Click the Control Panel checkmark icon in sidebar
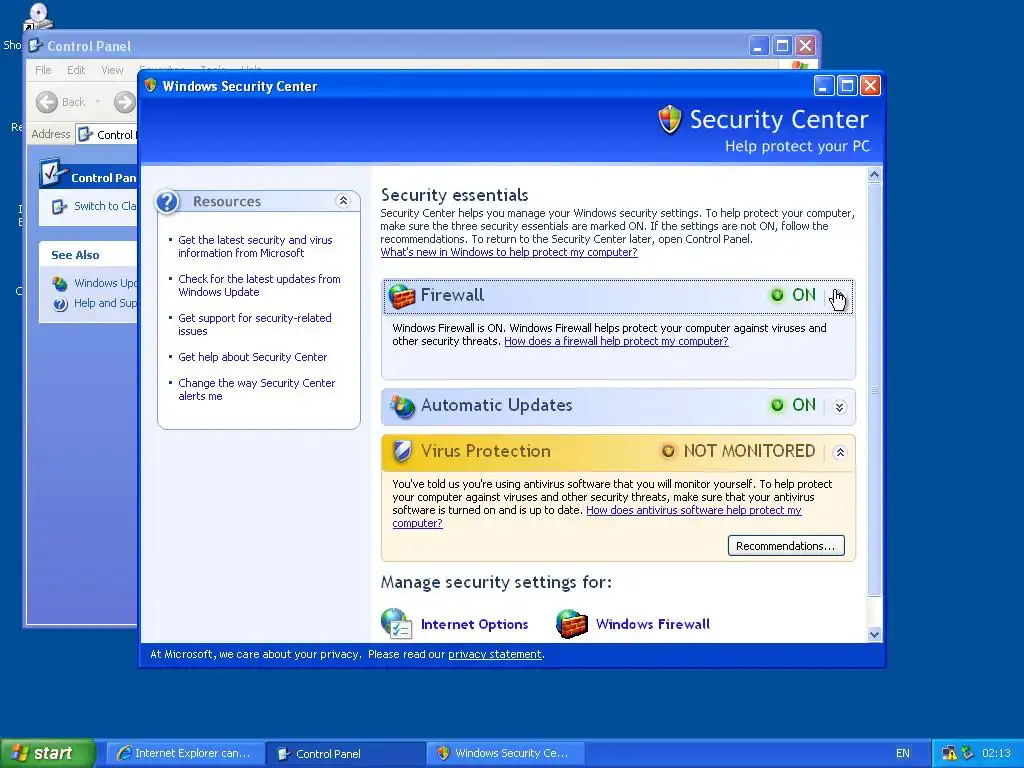The width and height of the screenshot is (1024, 768). pyautogui.click(x=52, y=172)
